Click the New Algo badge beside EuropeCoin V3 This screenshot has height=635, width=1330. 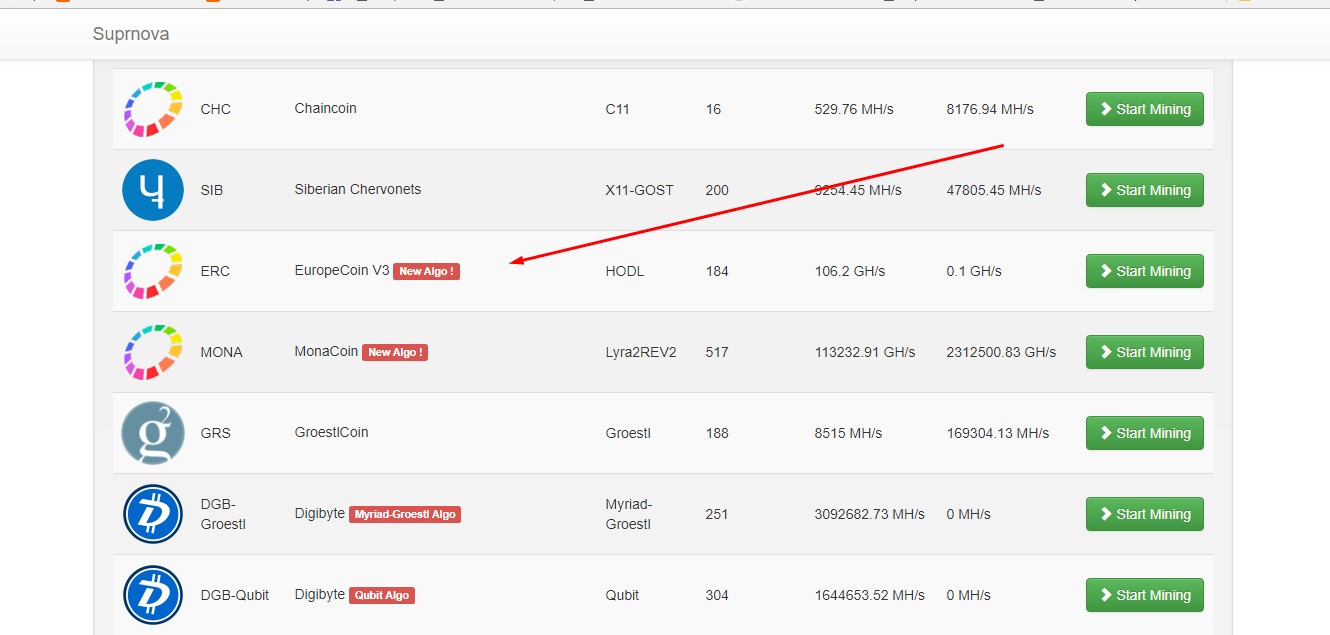426,271
